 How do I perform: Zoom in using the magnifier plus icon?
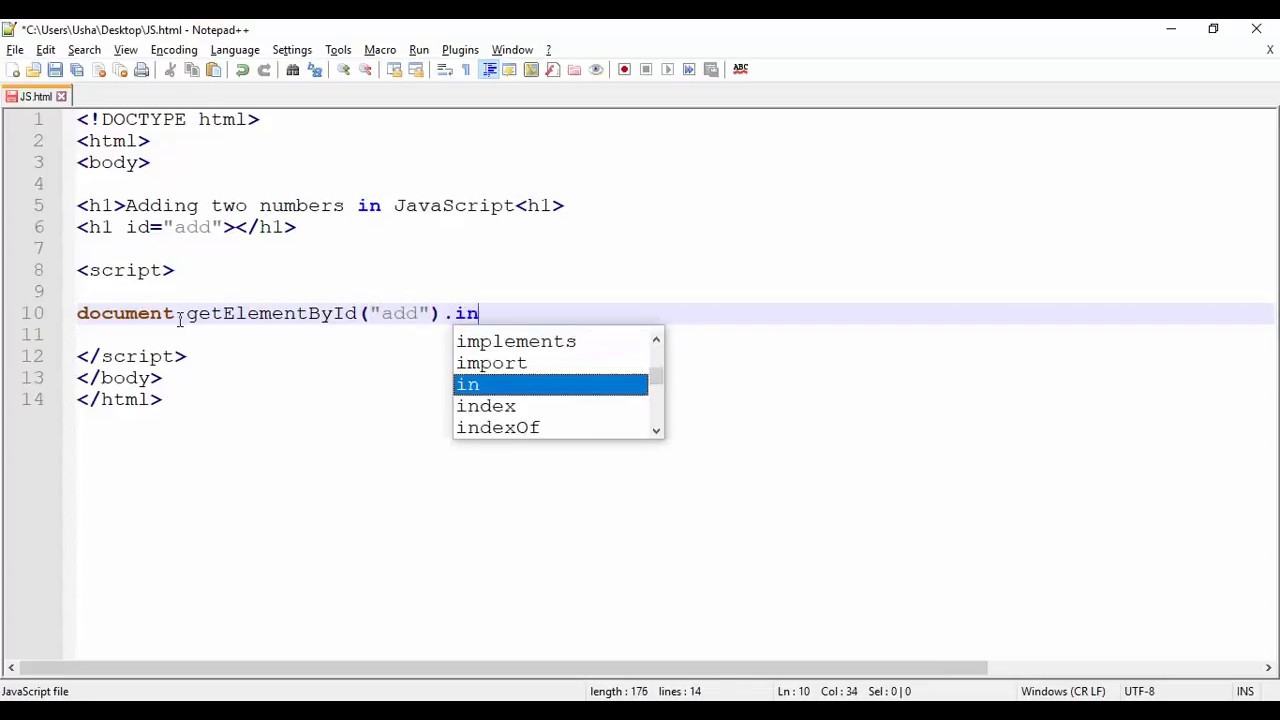[343, 70]
